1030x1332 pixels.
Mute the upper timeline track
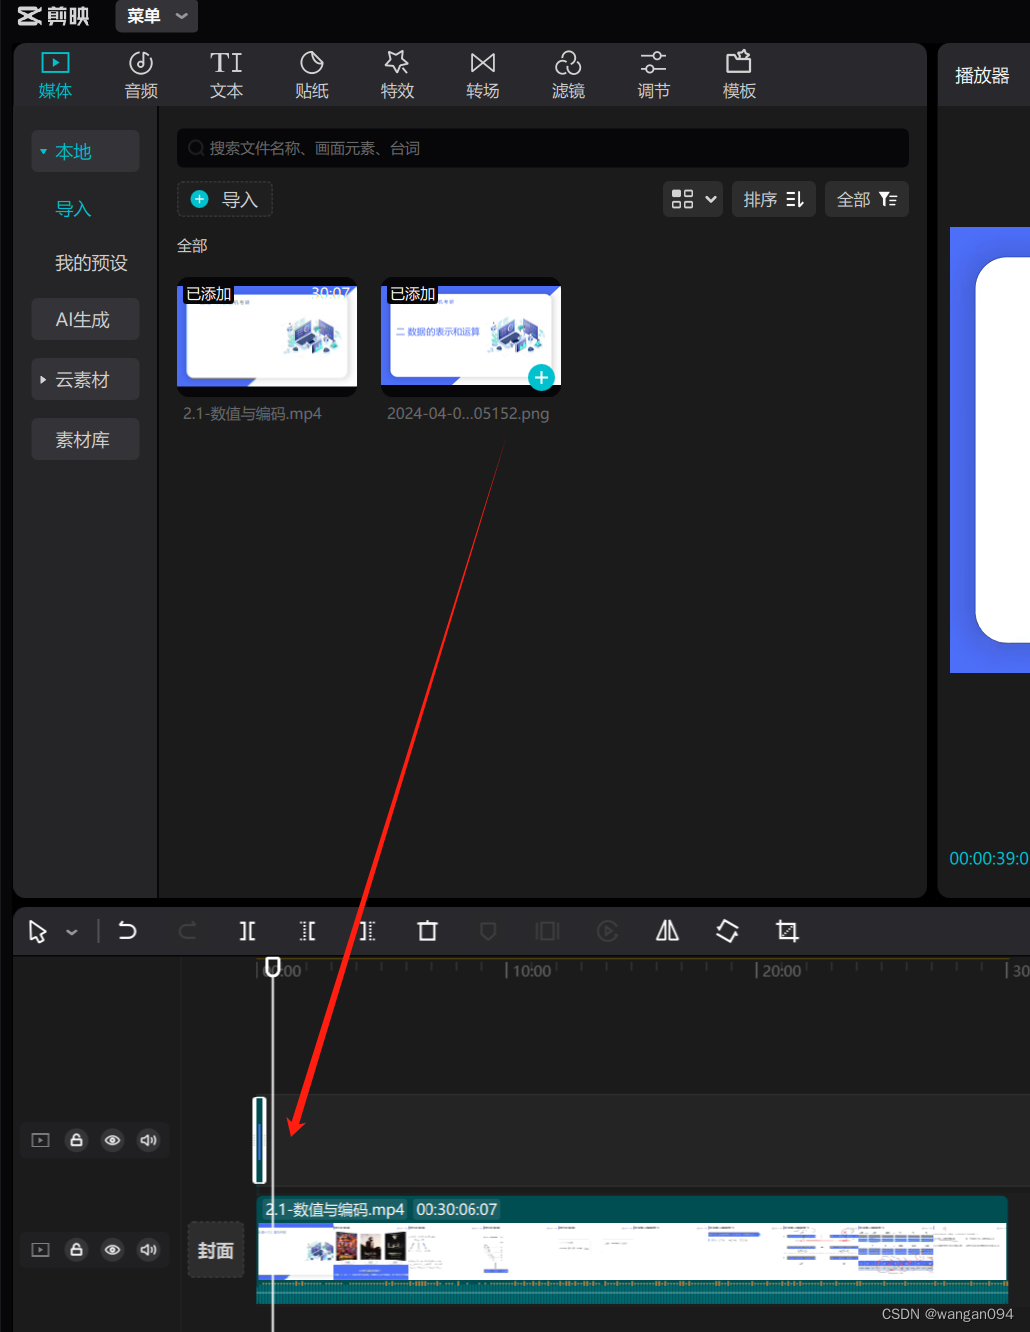pos(148,1140)
